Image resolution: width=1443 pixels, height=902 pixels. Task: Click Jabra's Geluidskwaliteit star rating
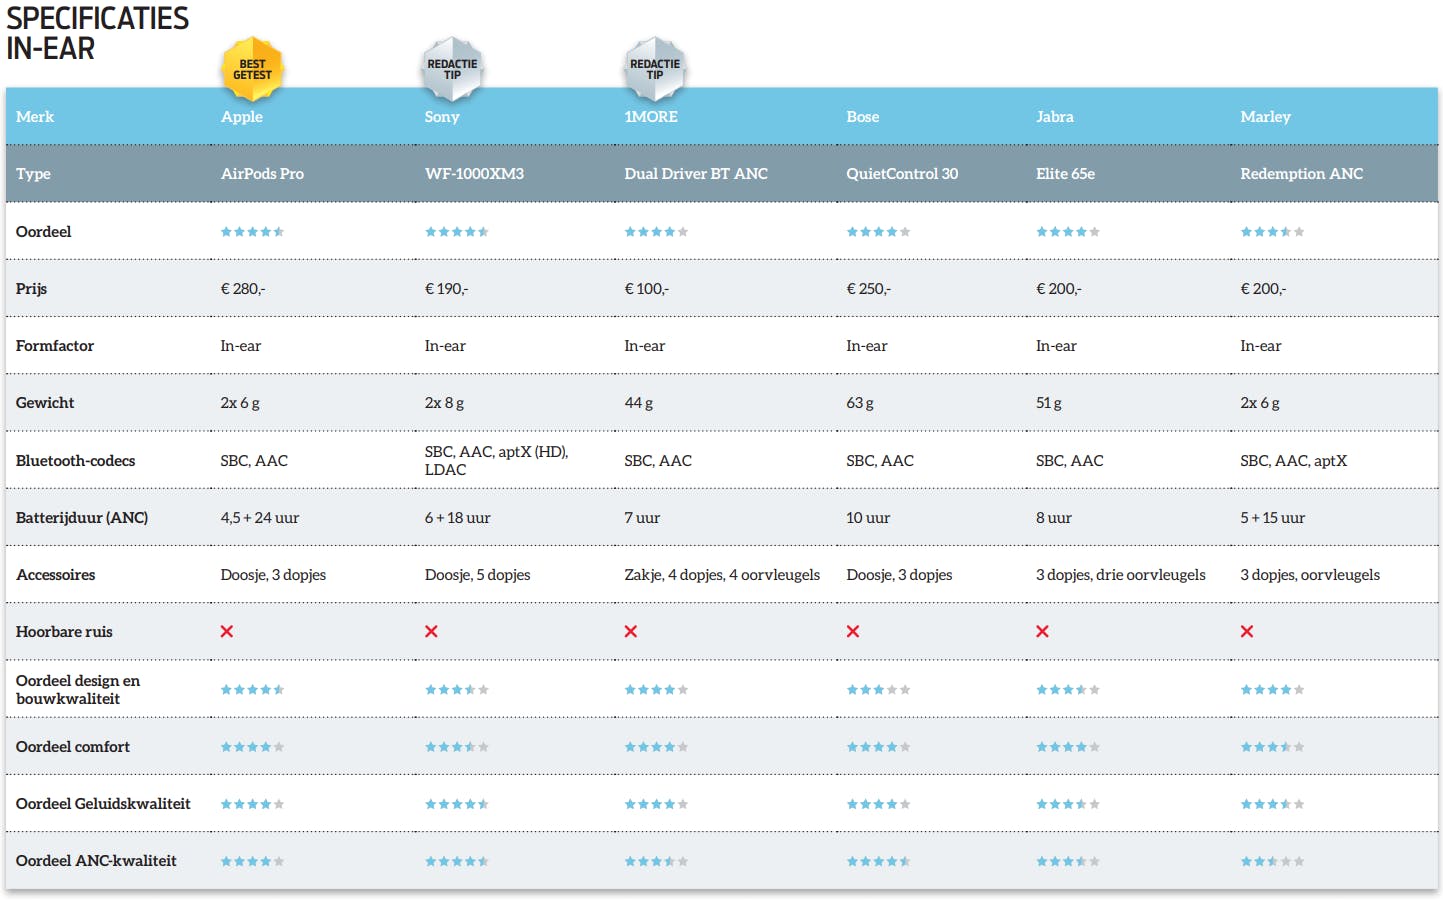(x=1068, y=804)
